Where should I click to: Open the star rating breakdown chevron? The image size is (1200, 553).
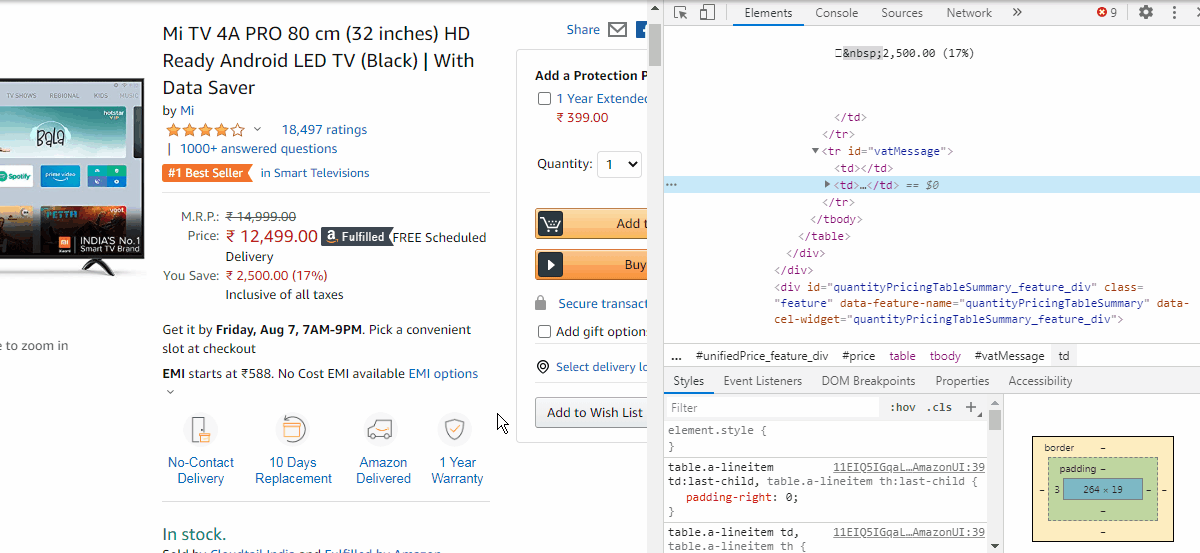(257, 129)
